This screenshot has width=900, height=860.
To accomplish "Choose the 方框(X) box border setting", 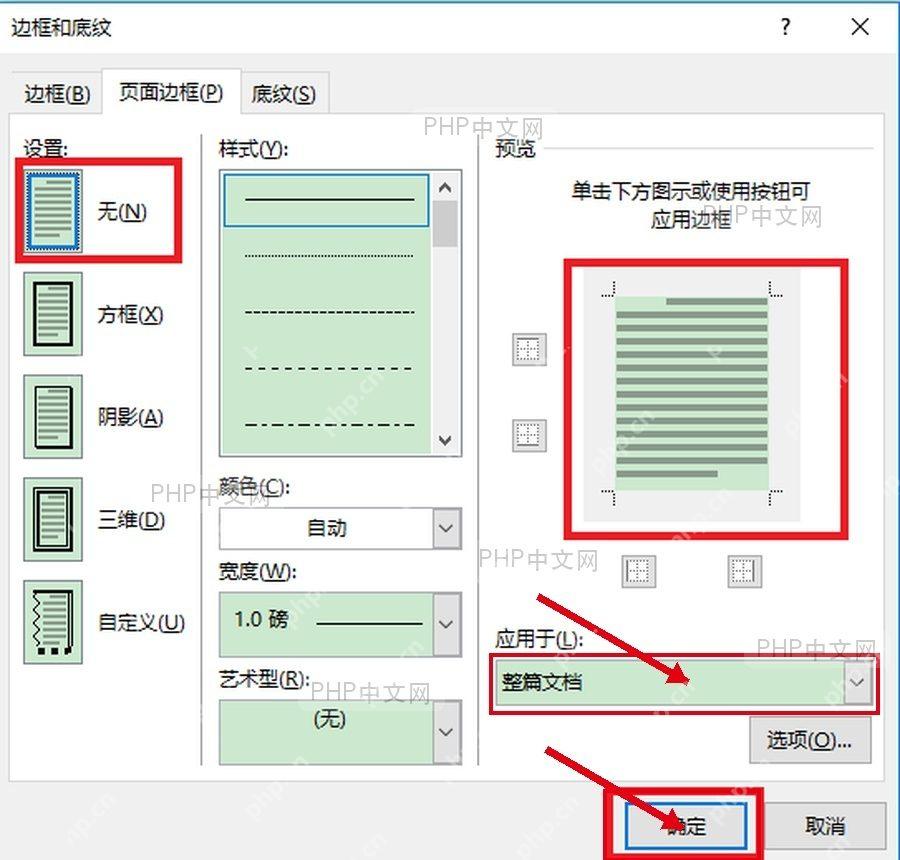I will [x=53, y=314].
